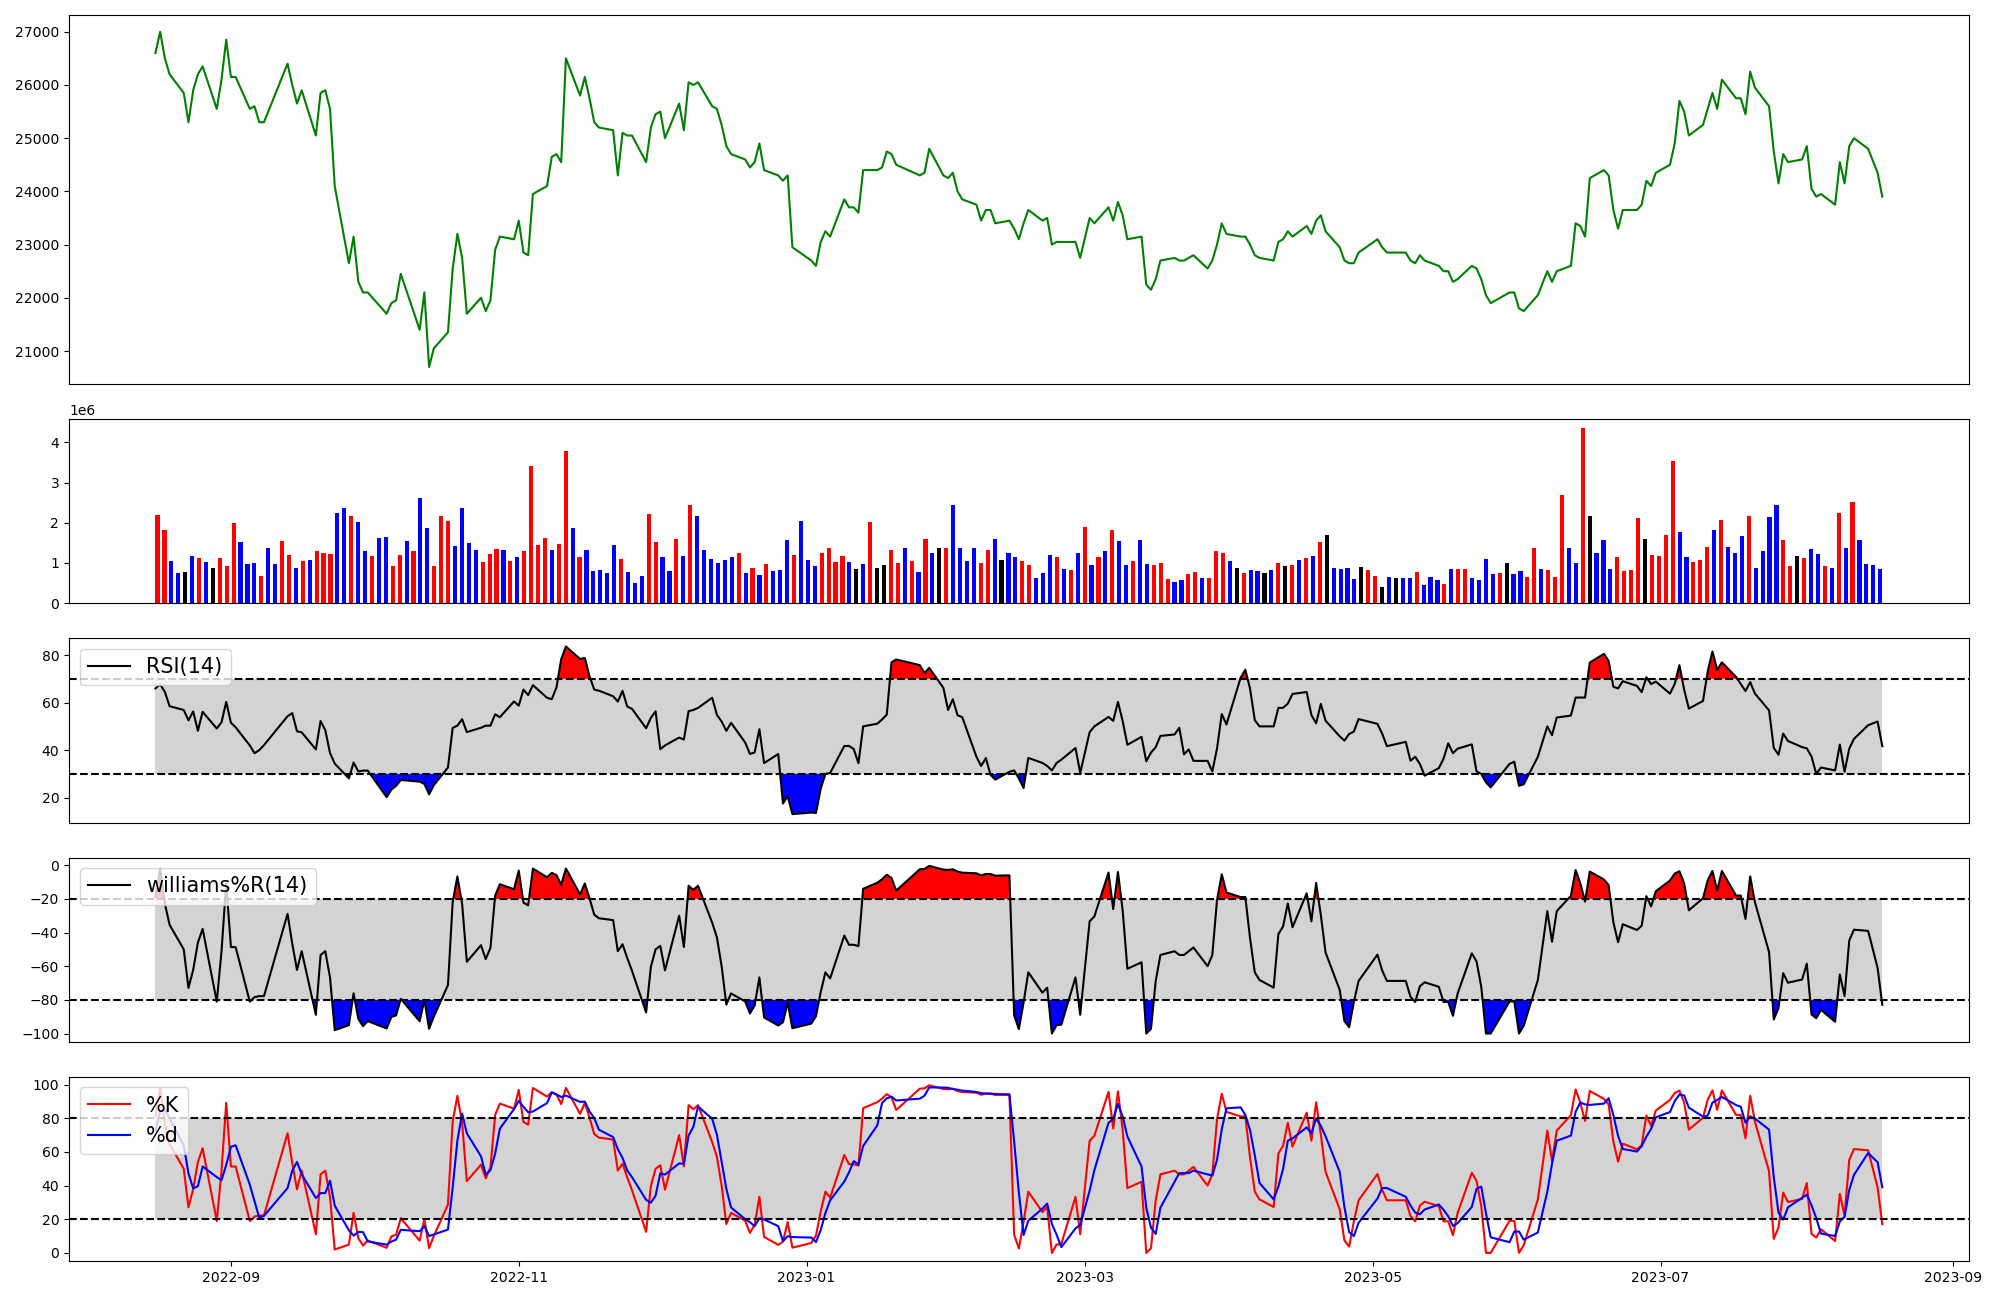
Task: Click the RSI(14) legend entry
Action: point(183,666)
